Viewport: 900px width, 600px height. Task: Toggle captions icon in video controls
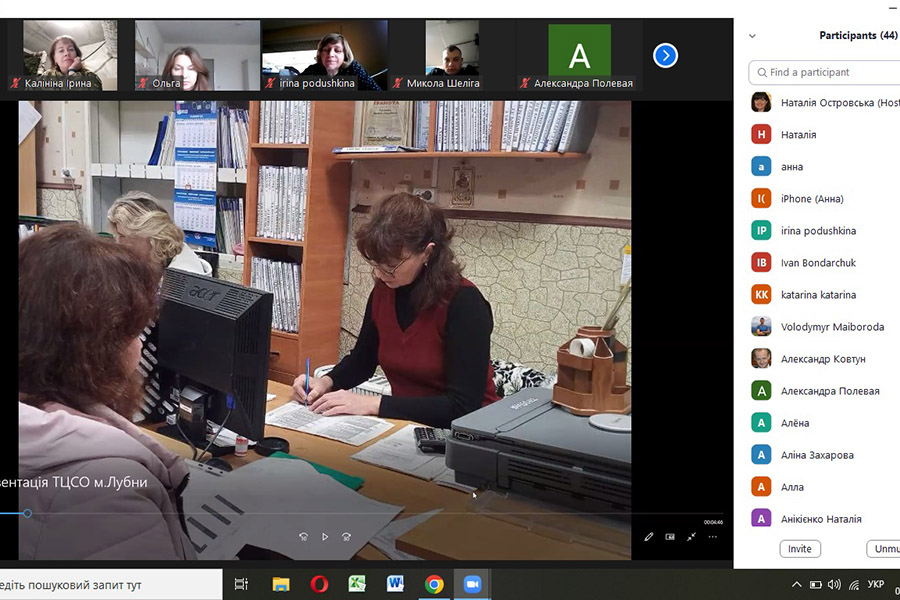670,537
